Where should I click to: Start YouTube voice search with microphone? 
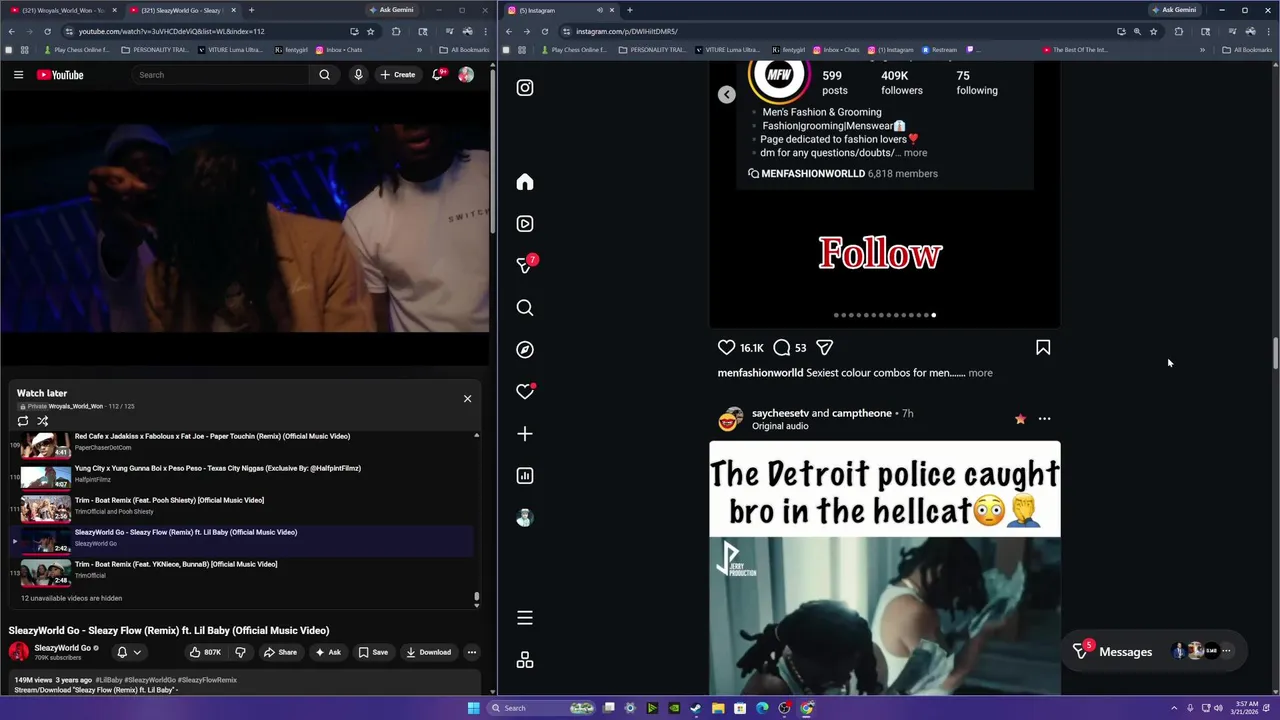358,75
